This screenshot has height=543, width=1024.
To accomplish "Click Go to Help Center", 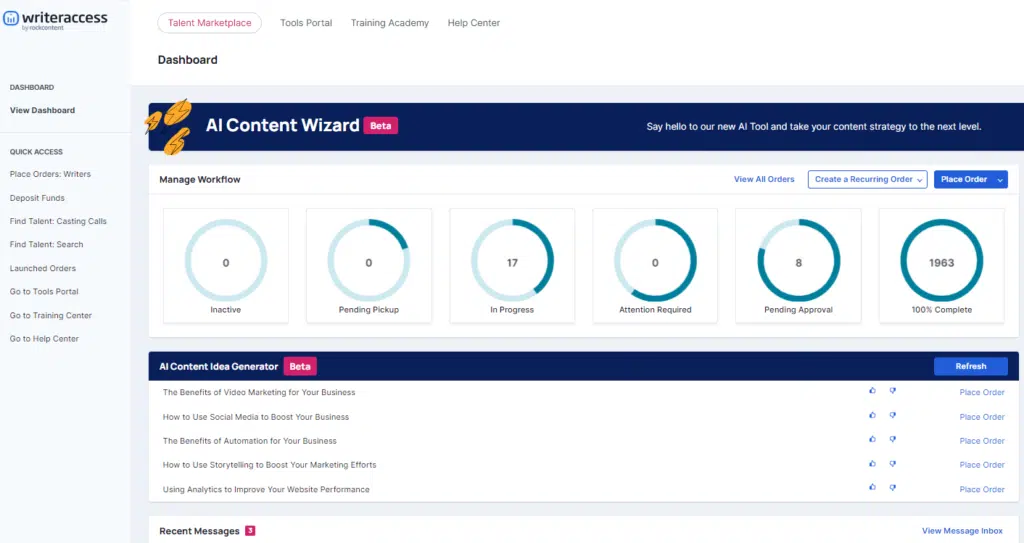I will point(44,338).
